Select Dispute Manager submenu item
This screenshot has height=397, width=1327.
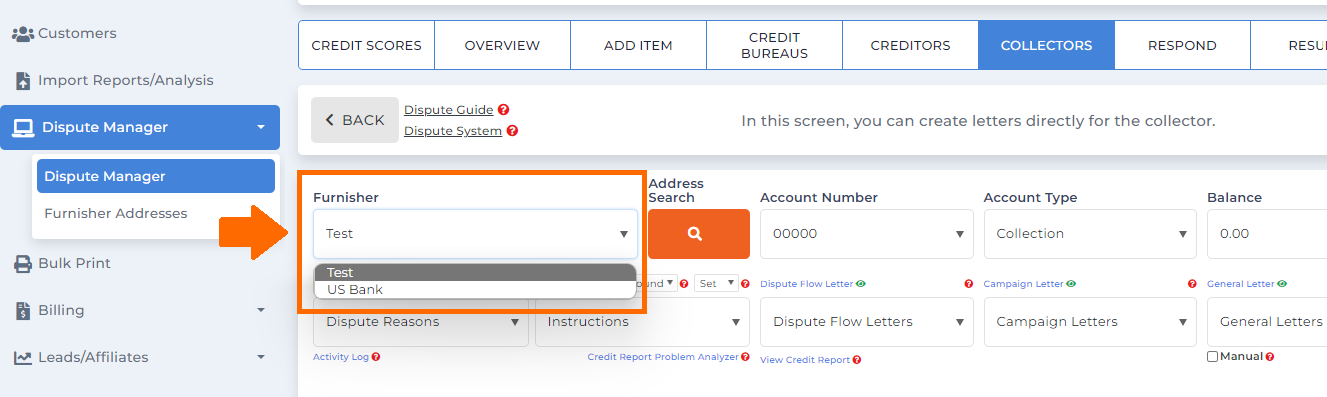pos(156,176)
